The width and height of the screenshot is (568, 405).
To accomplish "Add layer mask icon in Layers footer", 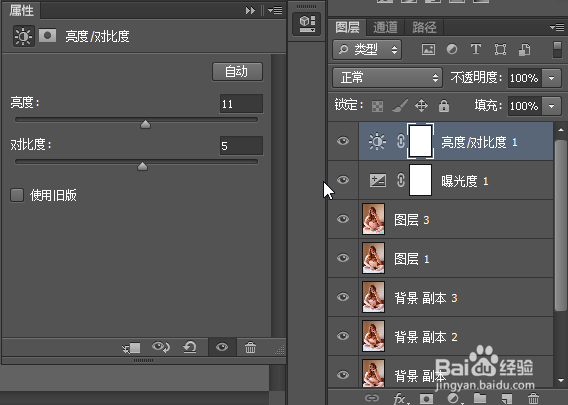I will pos(426,398).
